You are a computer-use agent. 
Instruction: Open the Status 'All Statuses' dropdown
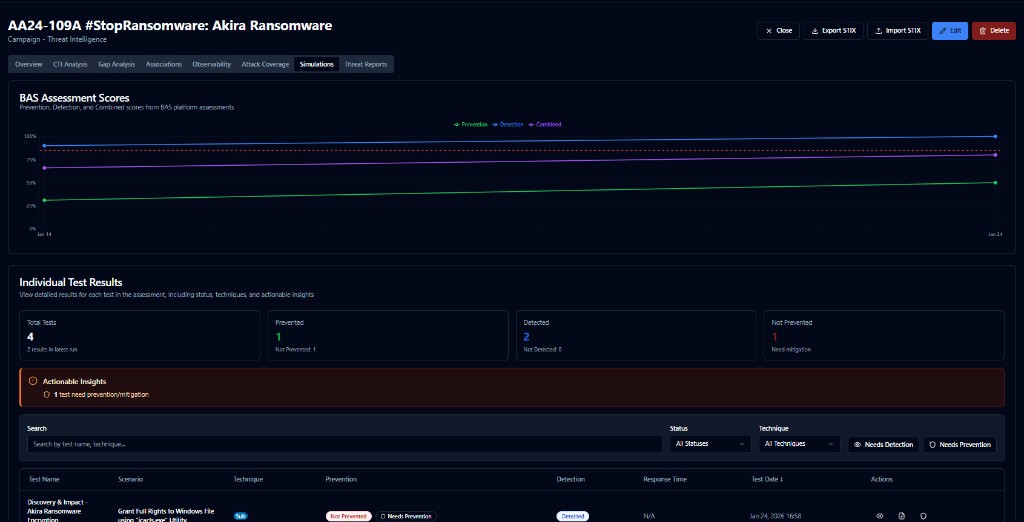coord(710,444)
